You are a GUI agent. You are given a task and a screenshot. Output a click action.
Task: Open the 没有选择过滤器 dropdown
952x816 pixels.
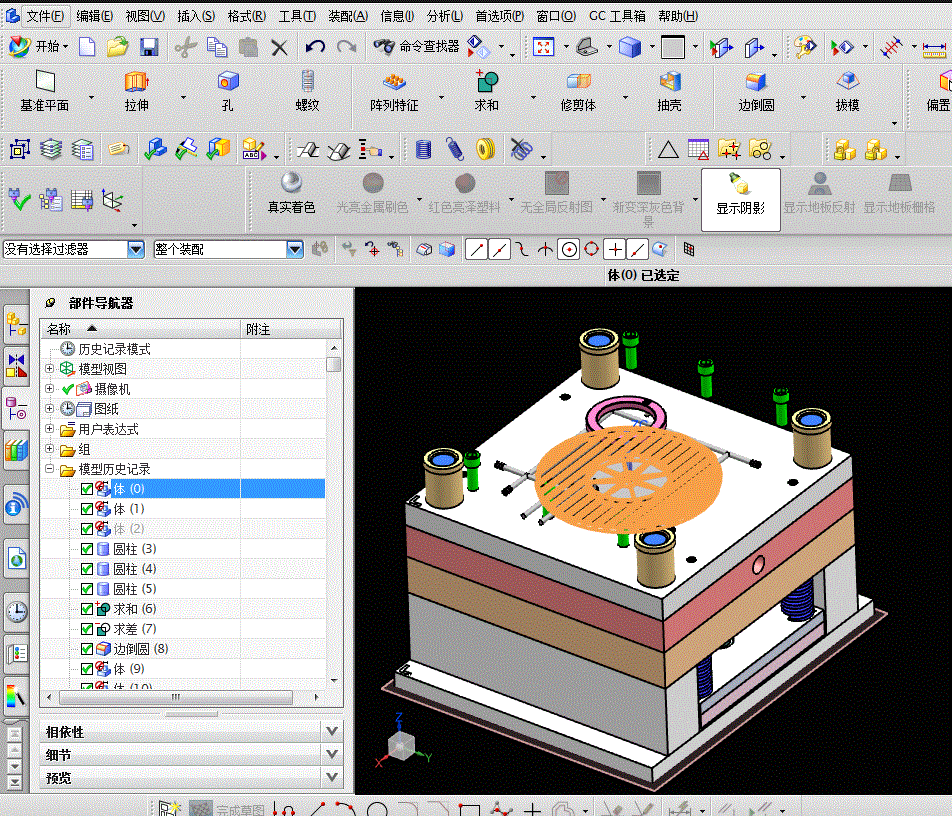(136, 249)
